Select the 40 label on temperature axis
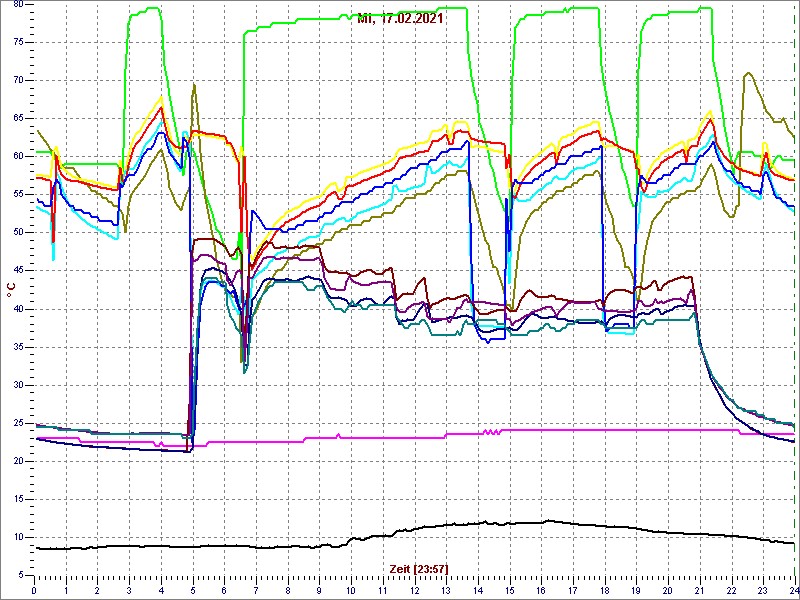The width and height of the screenshot is (800, 600). (x=19, y=309)
